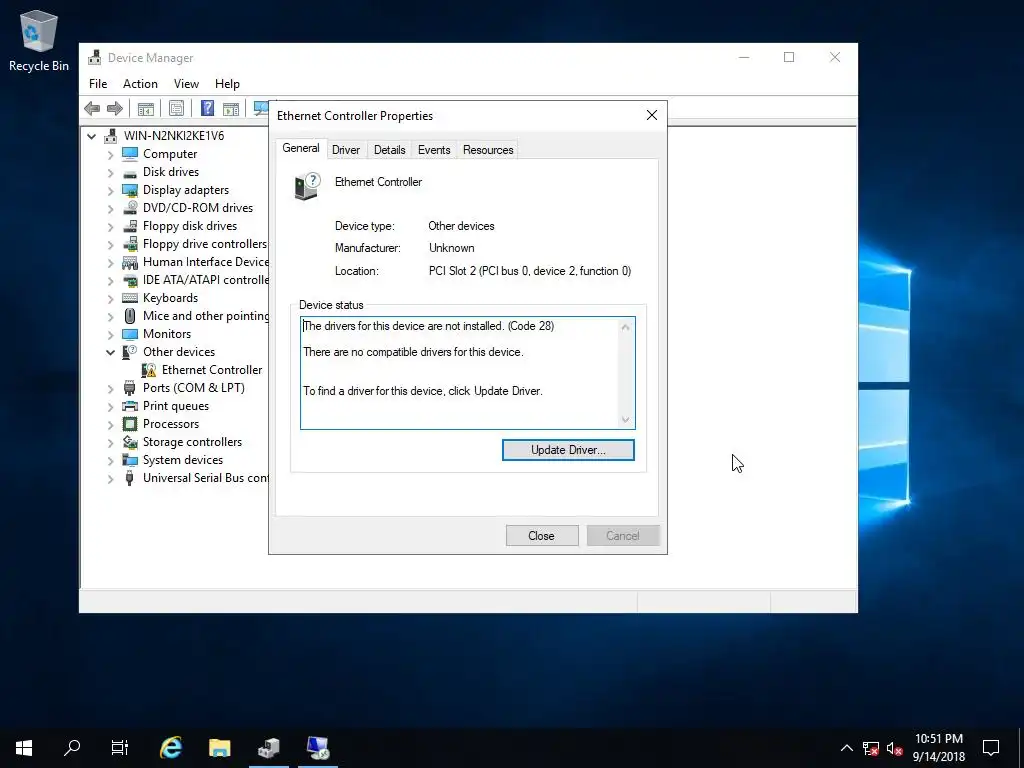Screen dimensions: 1024x768
Task: Click the Monitors icon in device tree
Action: pos(130,334)
